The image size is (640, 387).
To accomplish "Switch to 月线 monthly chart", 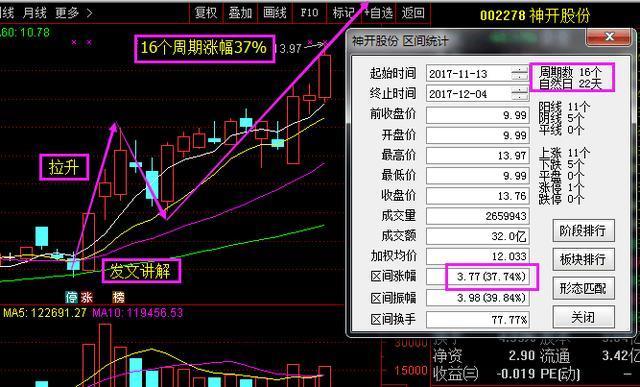I will pyautogui.click(x=34, y=13).
